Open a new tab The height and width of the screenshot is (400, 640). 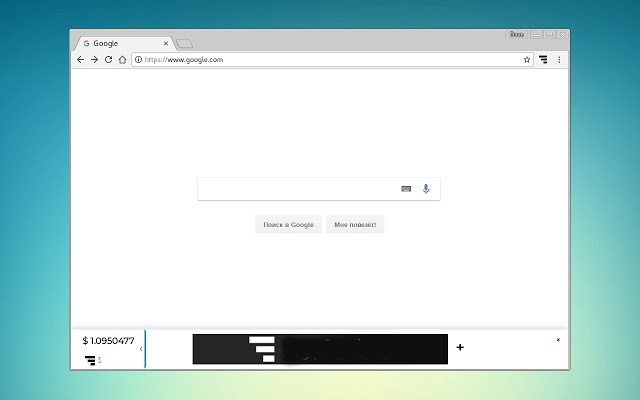(184, 43)
